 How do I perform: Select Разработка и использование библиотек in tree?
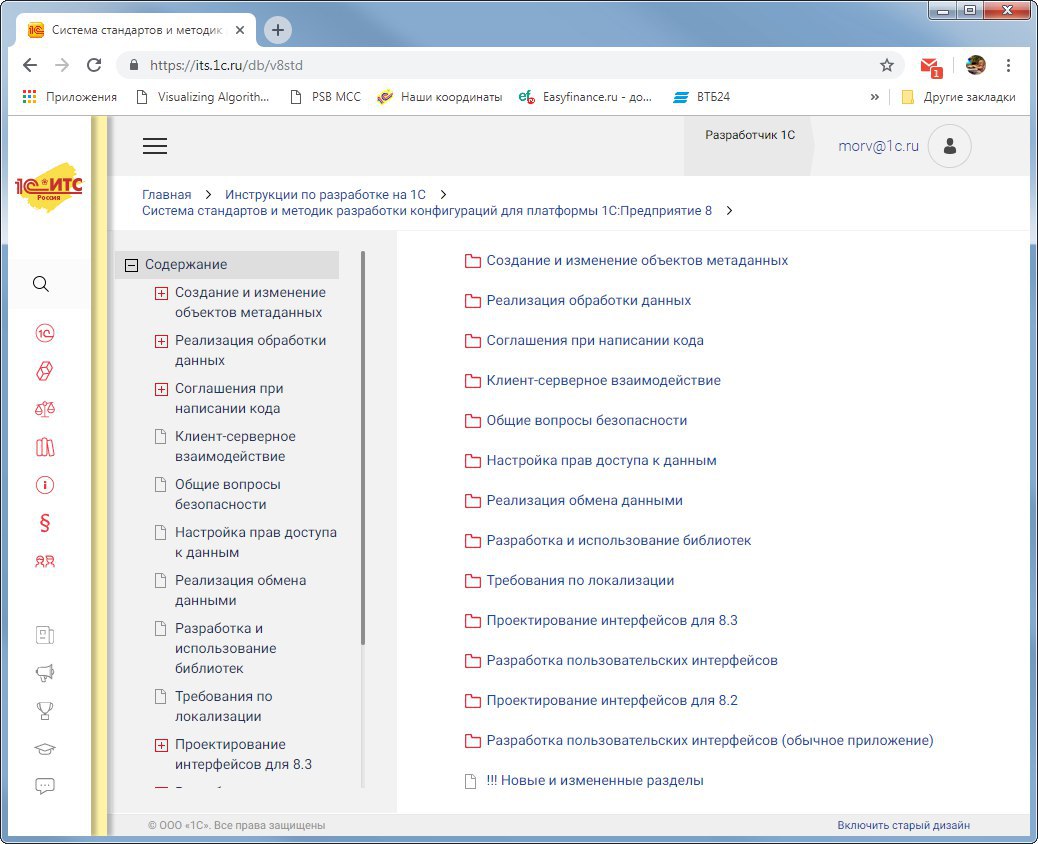pyautogui.click(x=225, y=648)
